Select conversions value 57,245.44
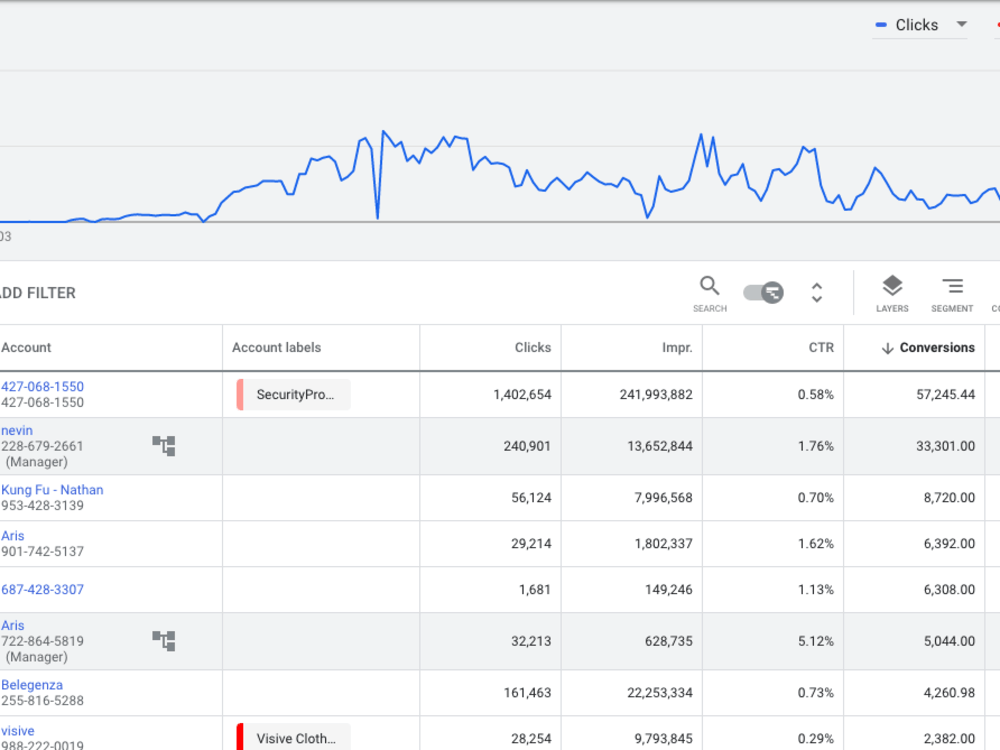This screenshot has height=750, width=1000. click(x=946, y=395)
